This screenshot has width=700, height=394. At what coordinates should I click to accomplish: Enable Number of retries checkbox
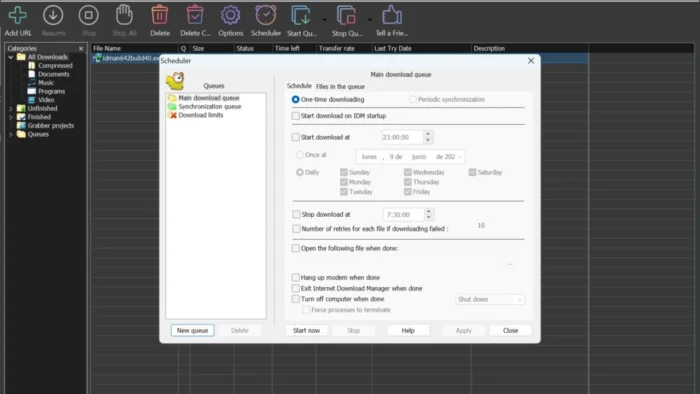(296, 228)
